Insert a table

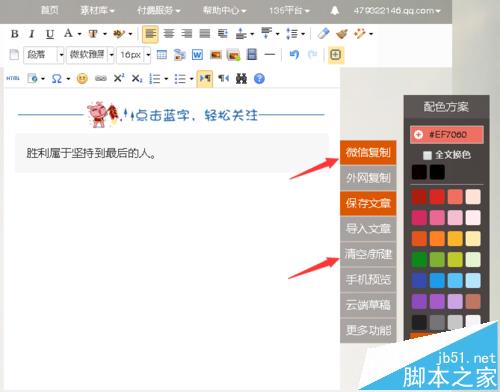162,55
